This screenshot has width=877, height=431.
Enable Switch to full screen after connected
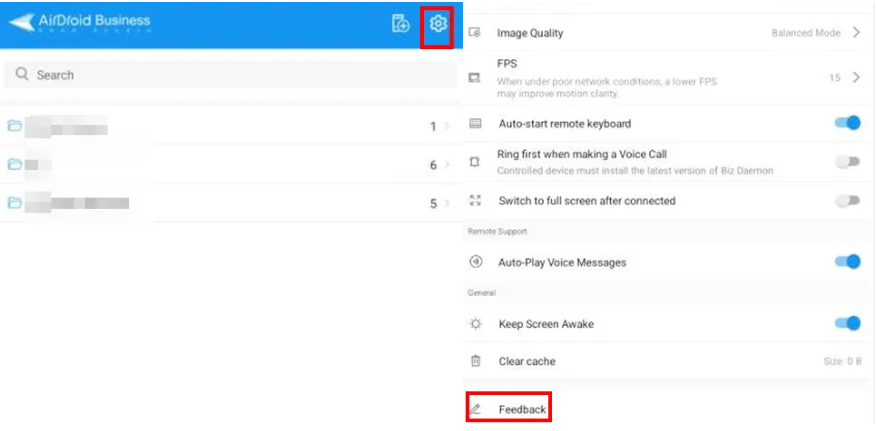[x=847, y=200]
